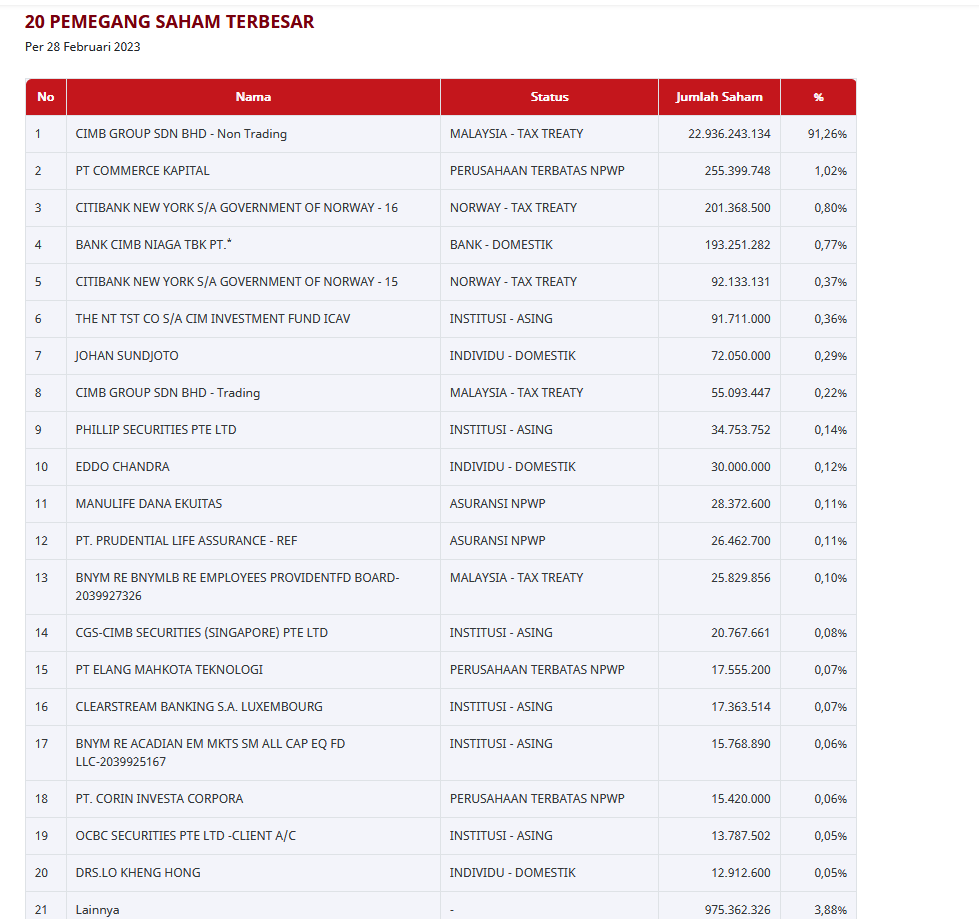
Task: Click share count 91.711.000
Action: click(x=740, y=318)
